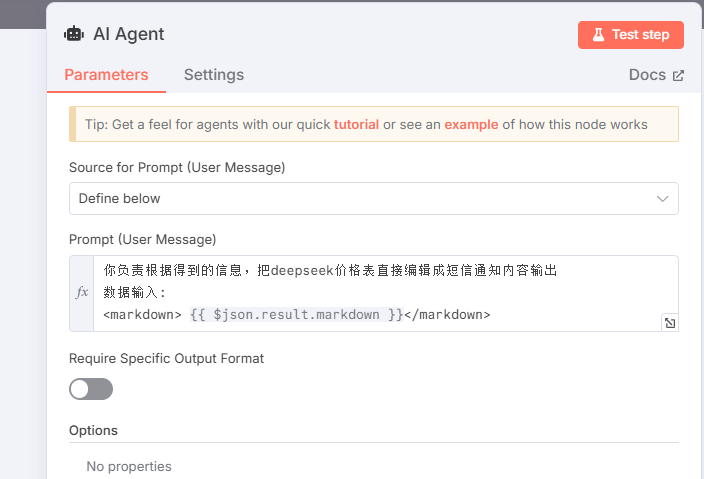This screenshot has height=479, width=704.
Task: Click the 'Define below' combo box
Action: [x=360, y=198]
